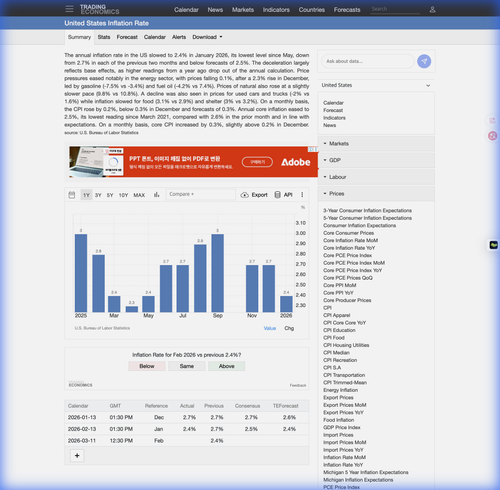500x490 pixels.
Task: Click the 2026-03-11 calendar row date
Action: tap(82, 441)
